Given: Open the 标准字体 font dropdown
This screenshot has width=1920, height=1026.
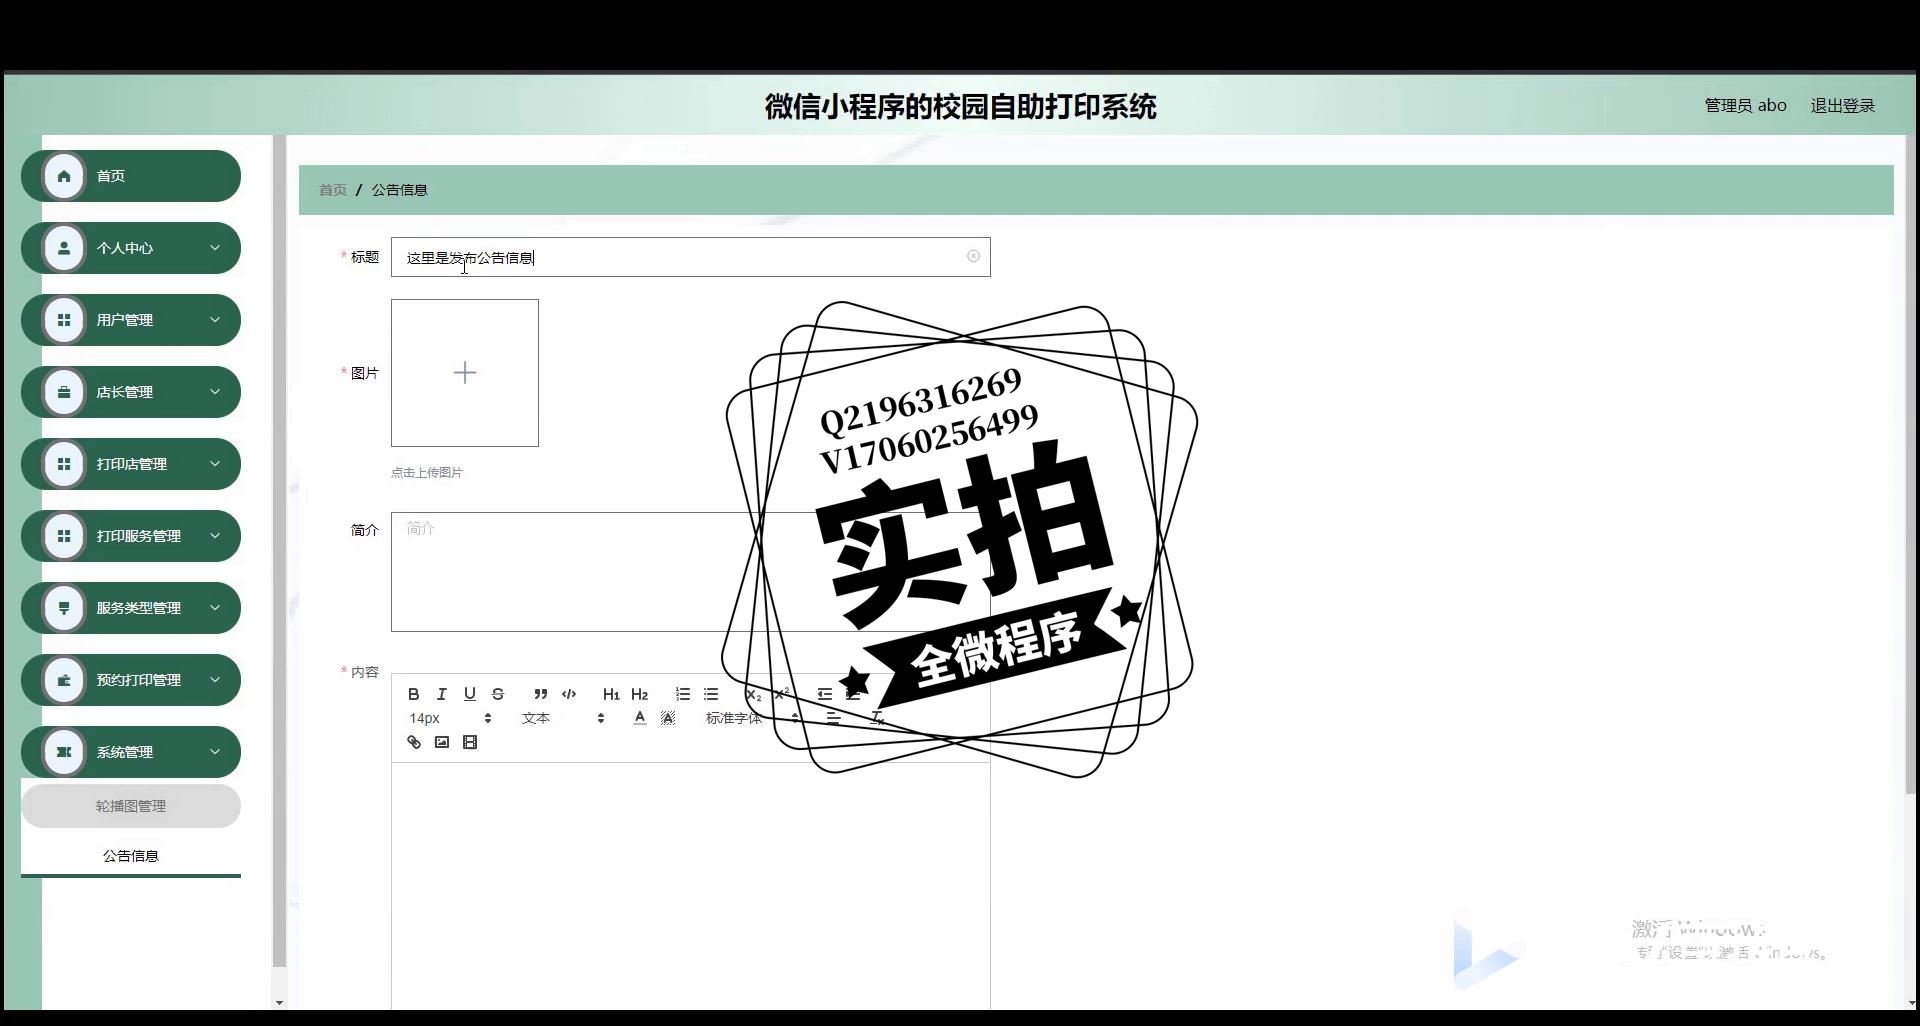Looking at the screenshot, I should pyautogui.click(x=752, y=718).
